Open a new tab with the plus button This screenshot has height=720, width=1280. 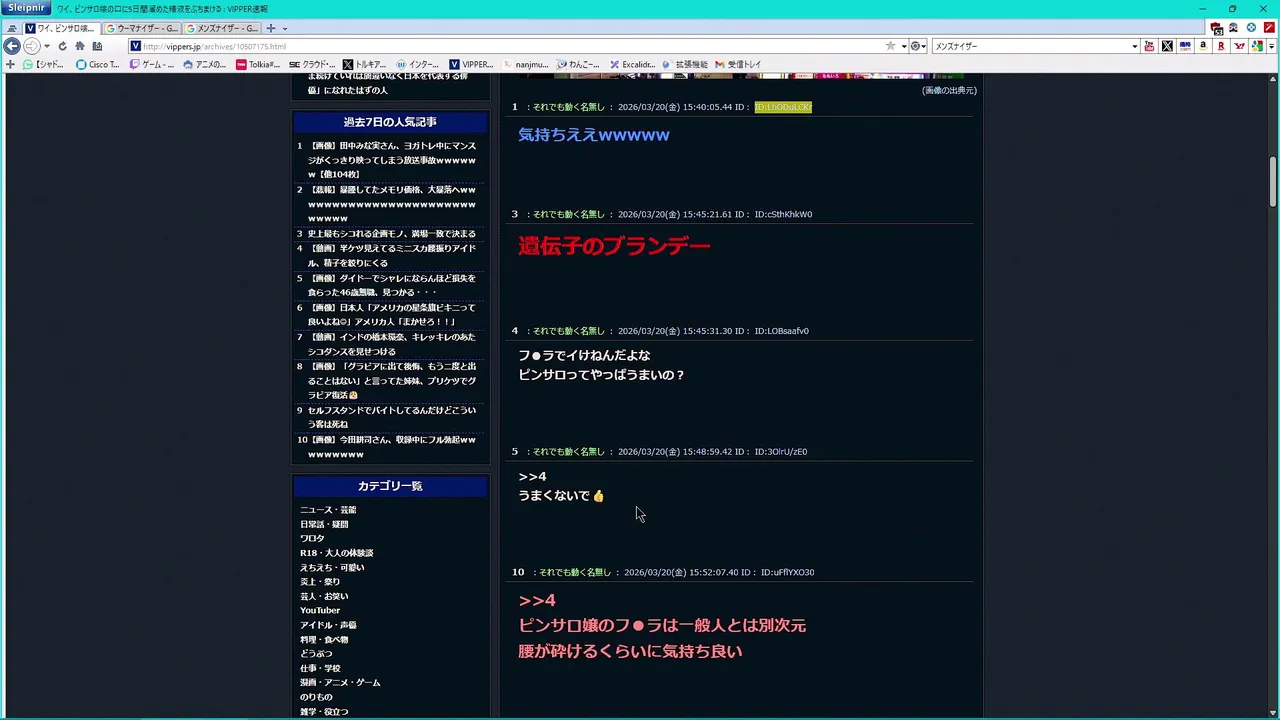[x=270, y=28]
